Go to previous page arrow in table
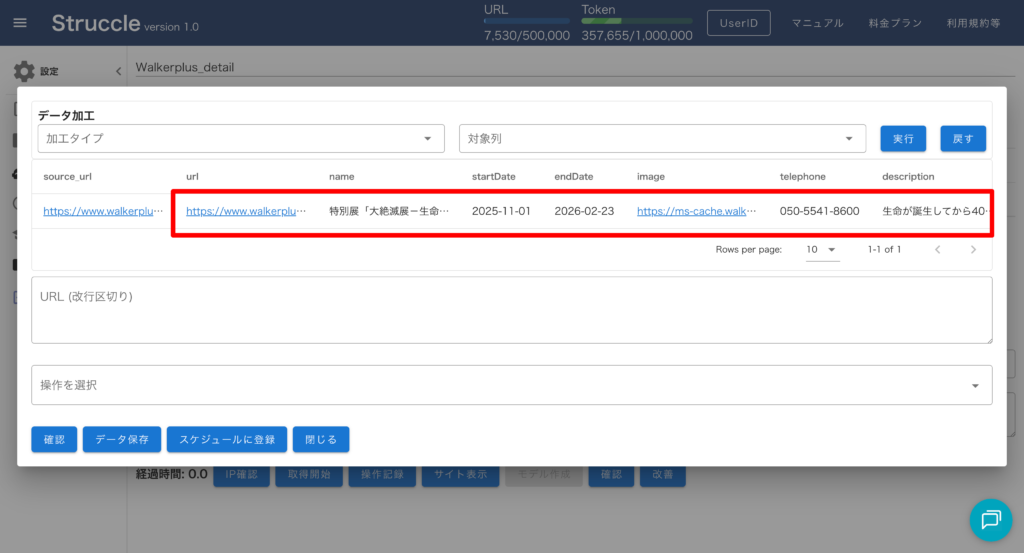1024x553 pixels. point(937,249)
